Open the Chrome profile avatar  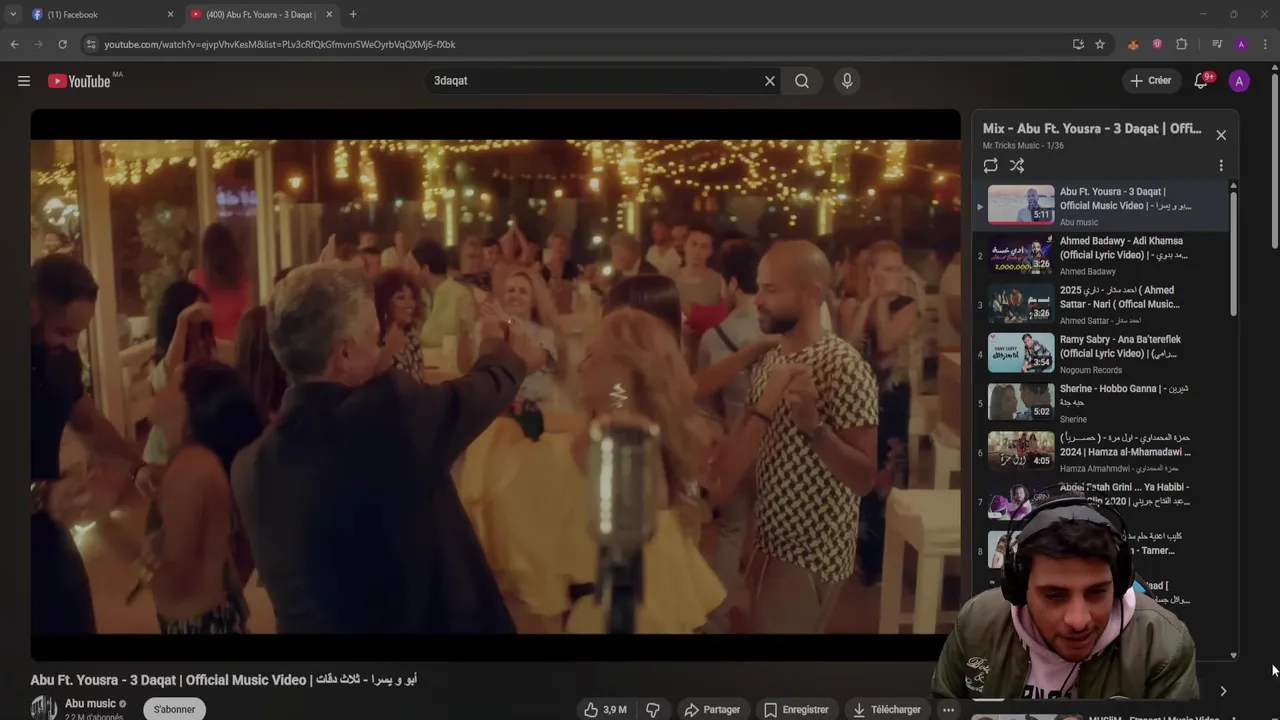click(1241, 44)
